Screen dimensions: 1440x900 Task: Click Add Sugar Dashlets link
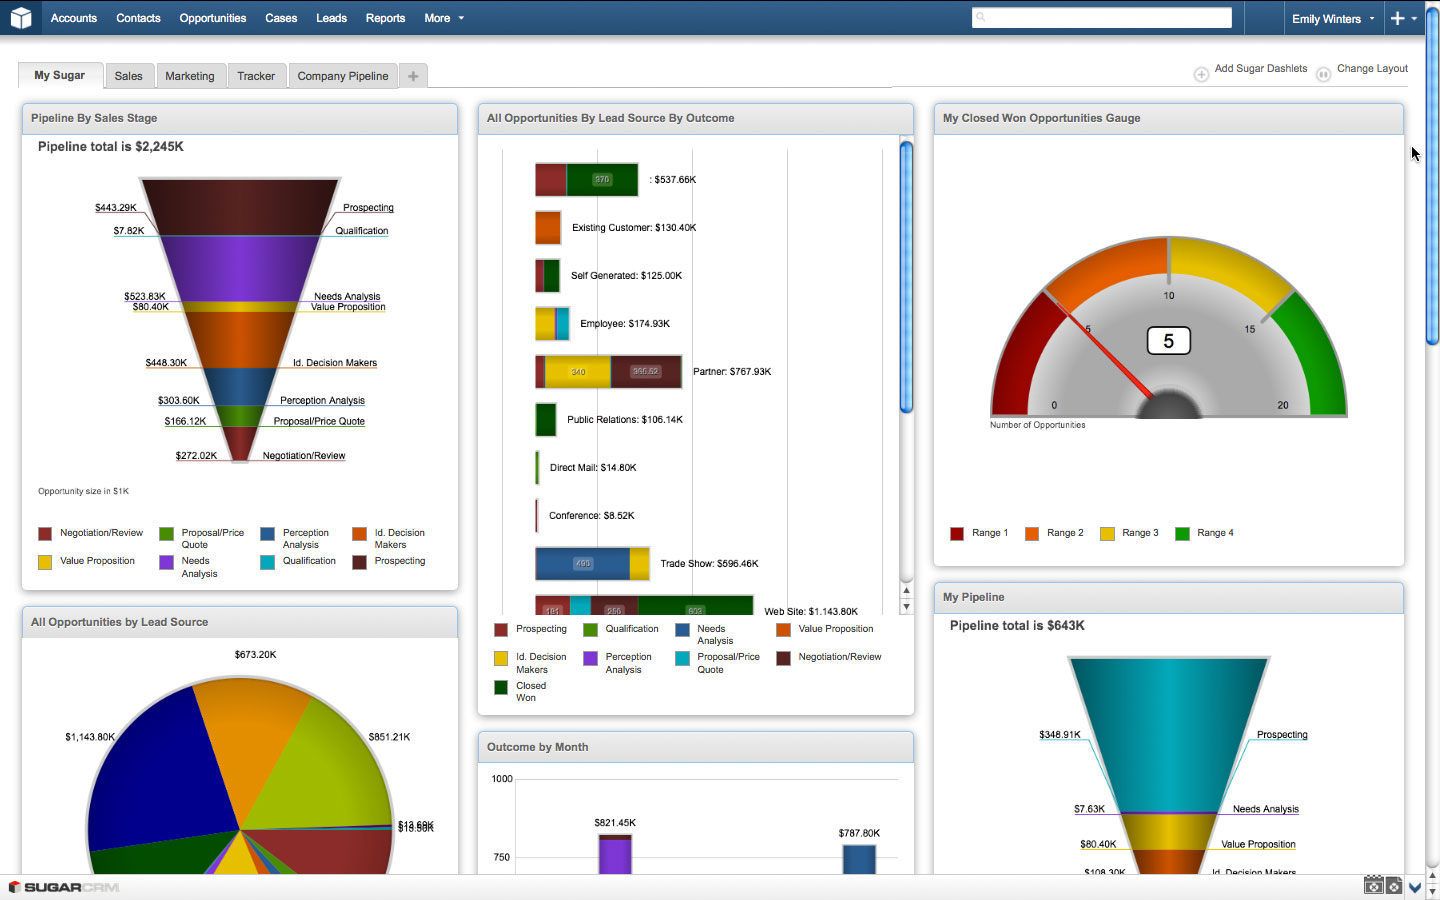coord(1261,69)
